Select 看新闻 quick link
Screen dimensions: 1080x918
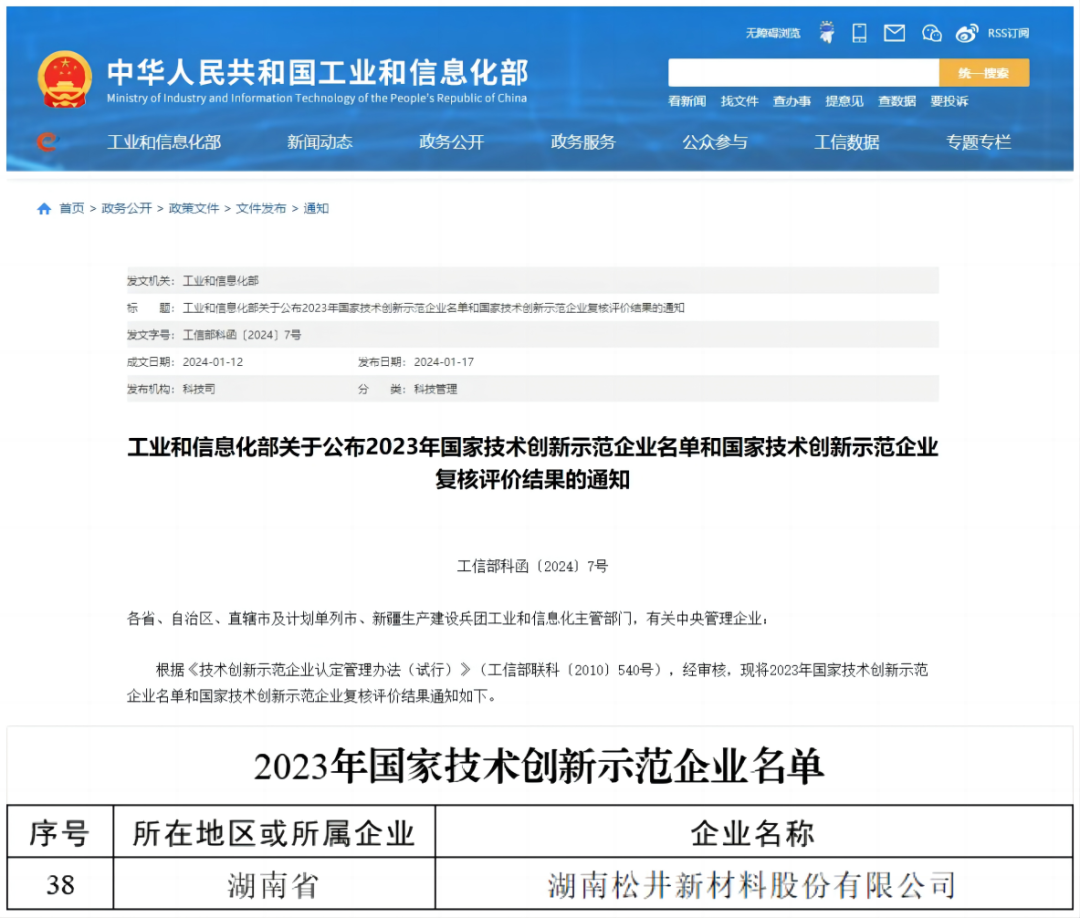pos(687,101)
